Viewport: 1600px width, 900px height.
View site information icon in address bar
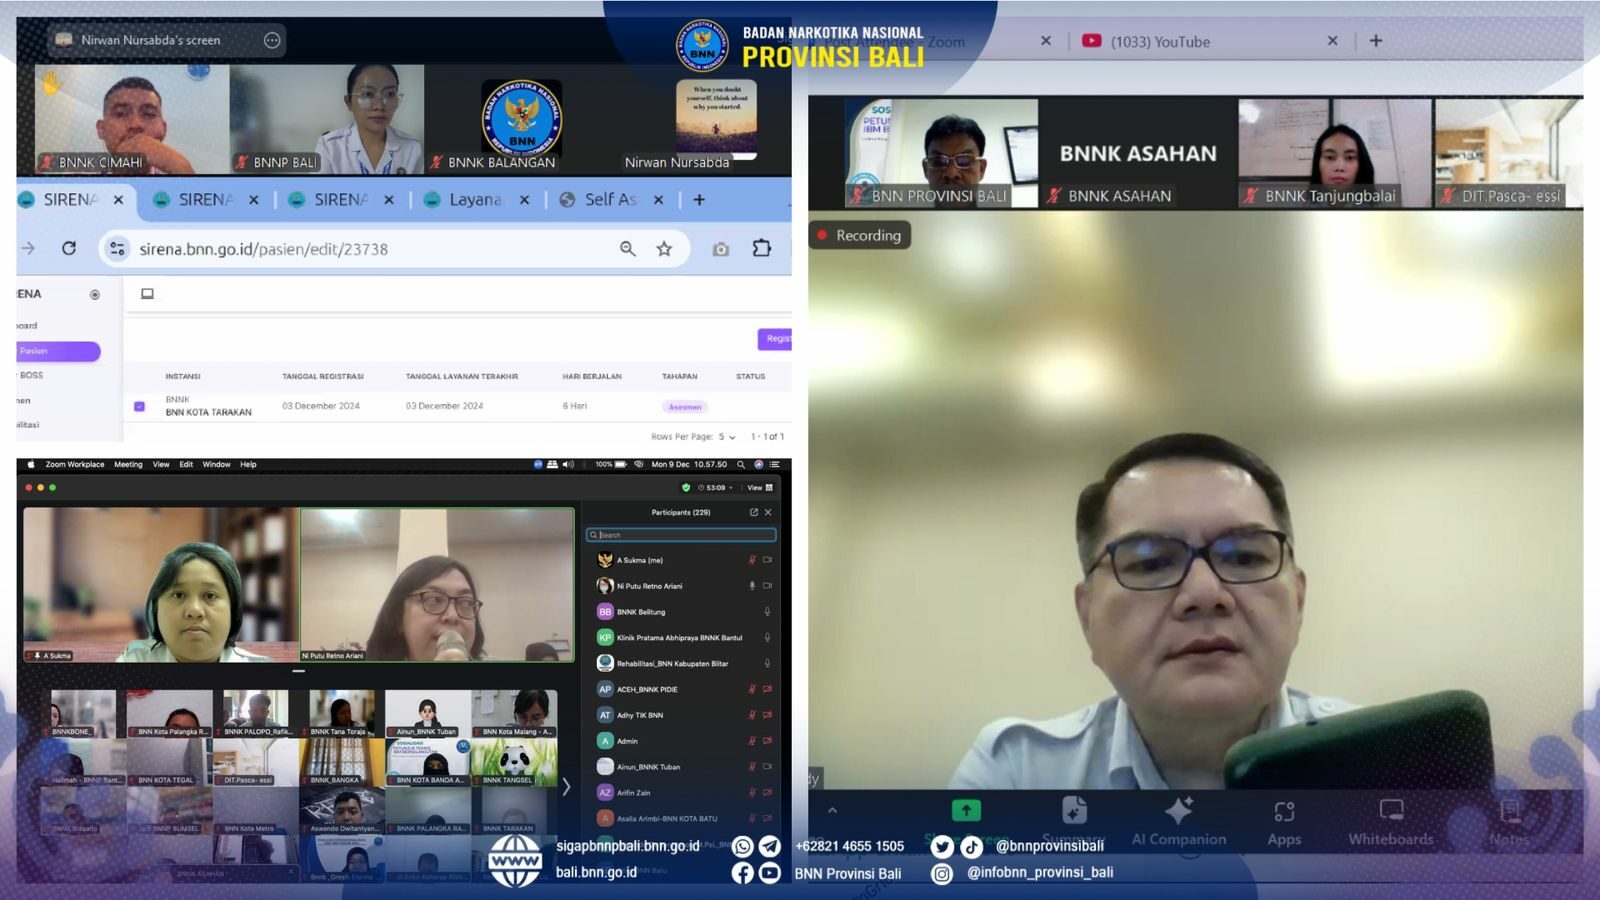click(x=117, y=248)
